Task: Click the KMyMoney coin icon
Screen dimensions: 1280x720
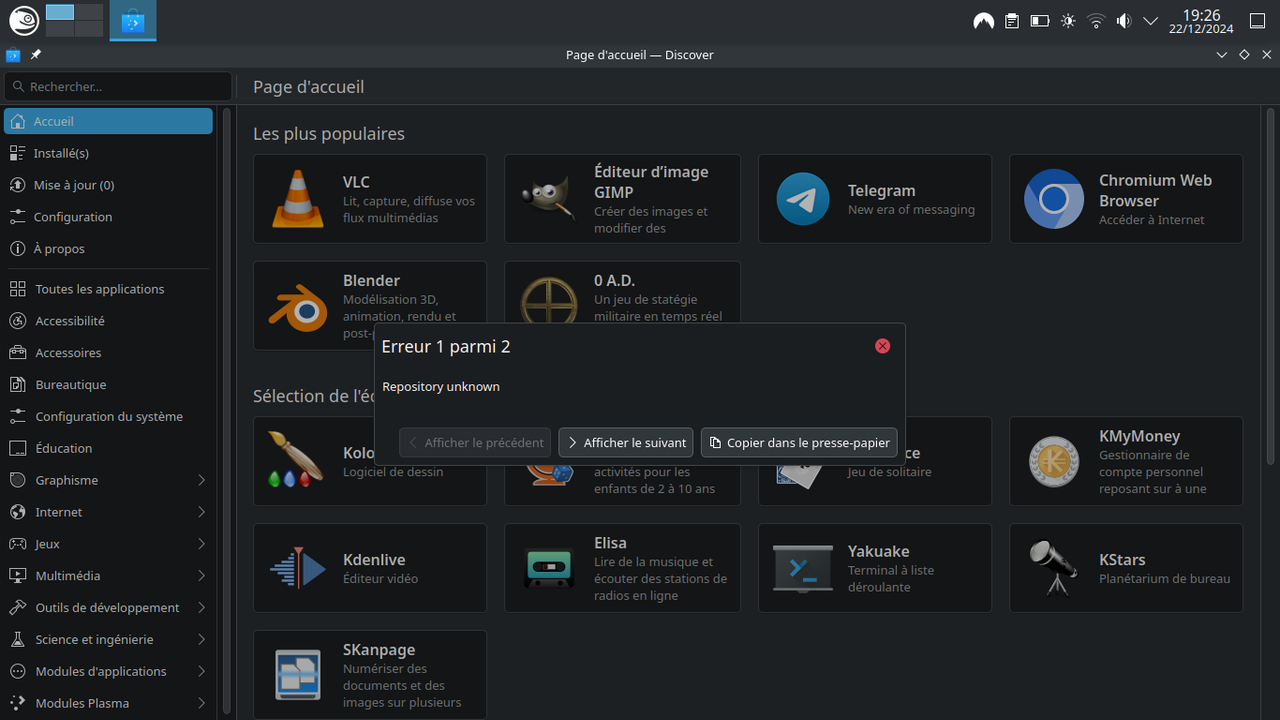Action: click(x=1054, y=461)
